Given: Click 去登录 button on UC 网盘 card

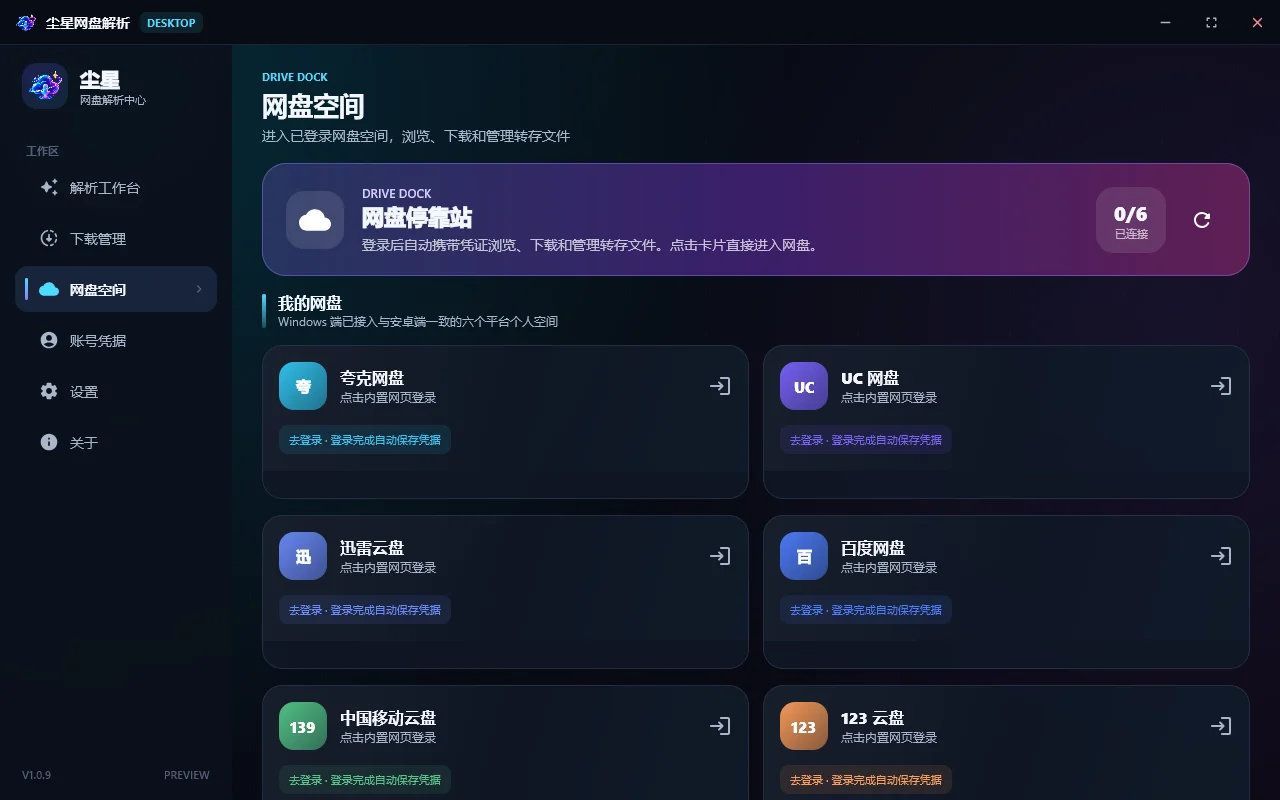Looking at the screenshot, I should [866, 440].
